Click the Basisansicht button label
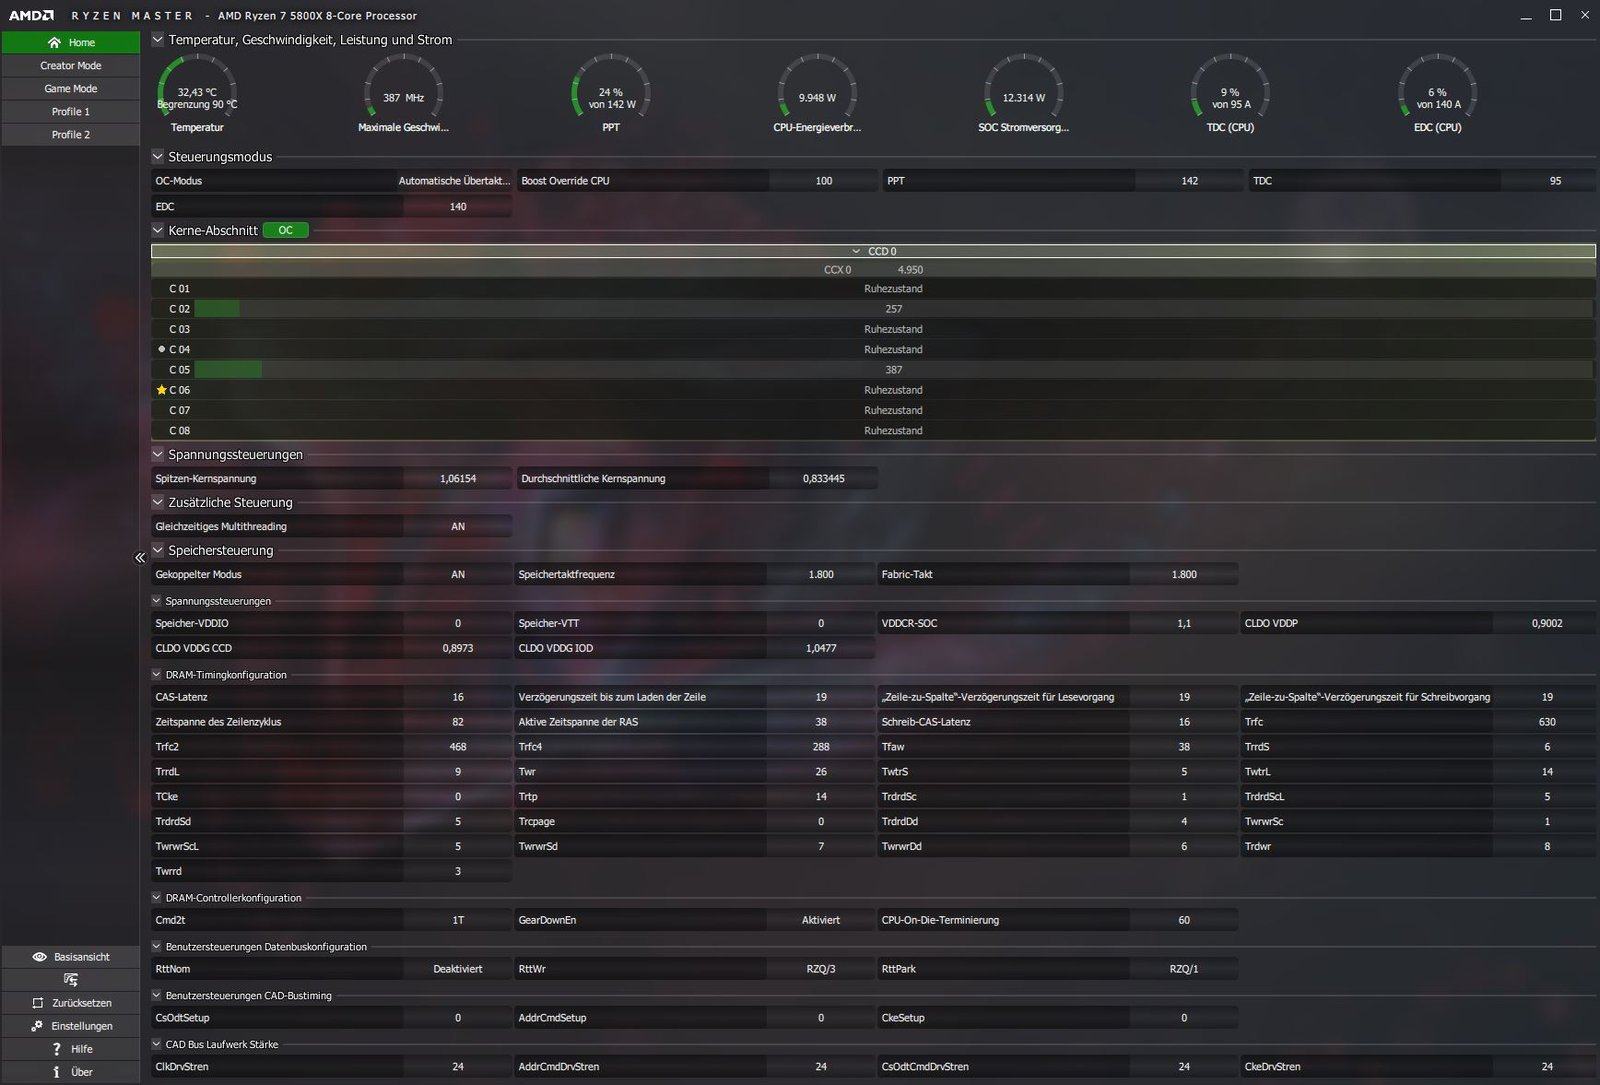This screenshot has height=1085, width=1600. 82,957
